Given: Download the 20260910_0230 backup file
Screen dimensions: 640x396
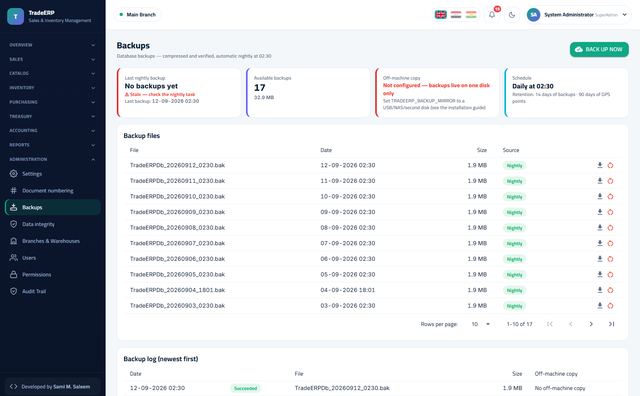Looking at the screenshot, I should tap(600, 196).
